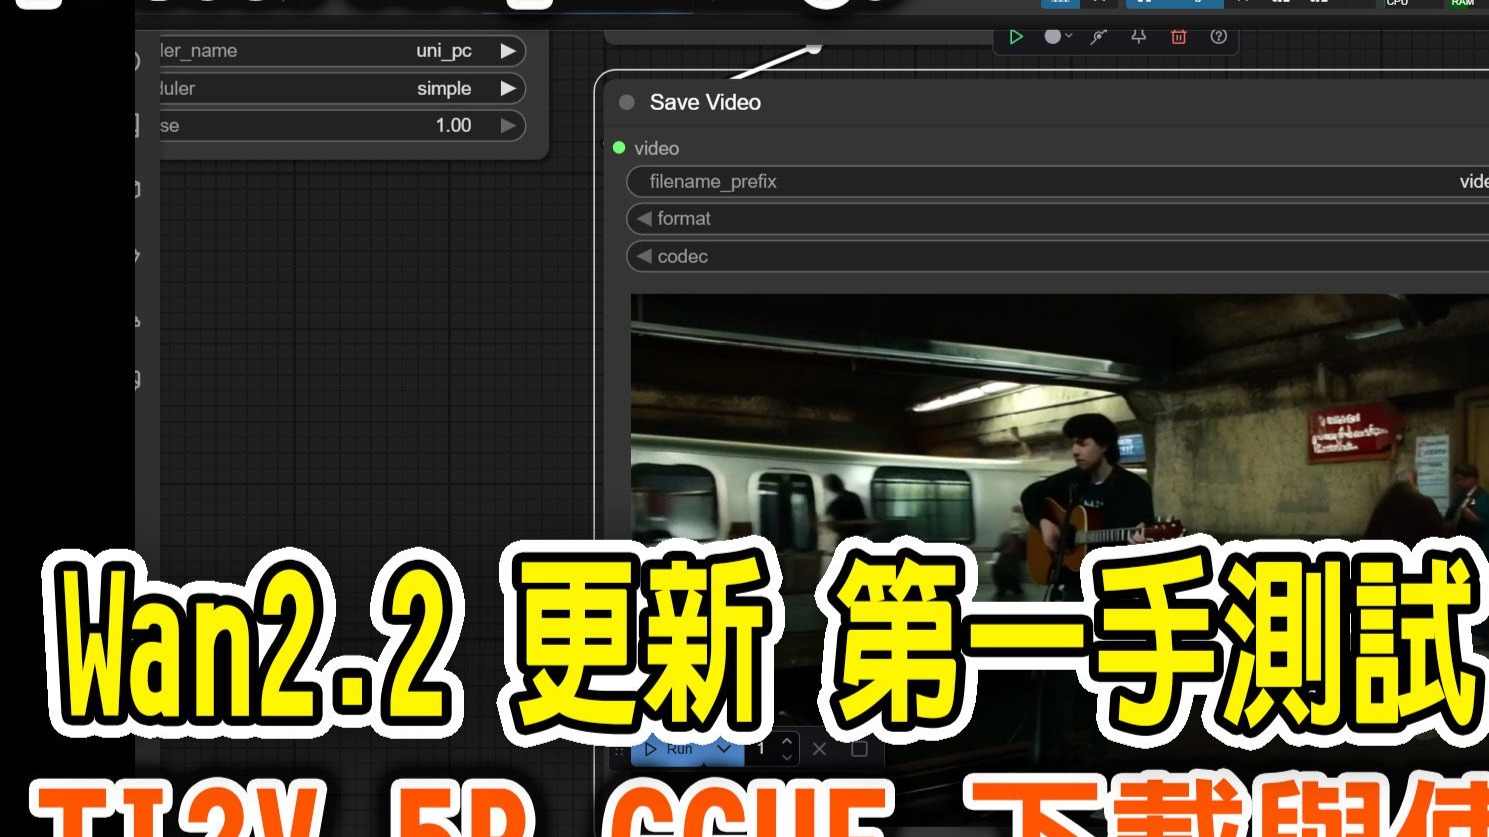Collapse the Save Video node dot
The image size is (1489, 837).
[x=627, y=102]
